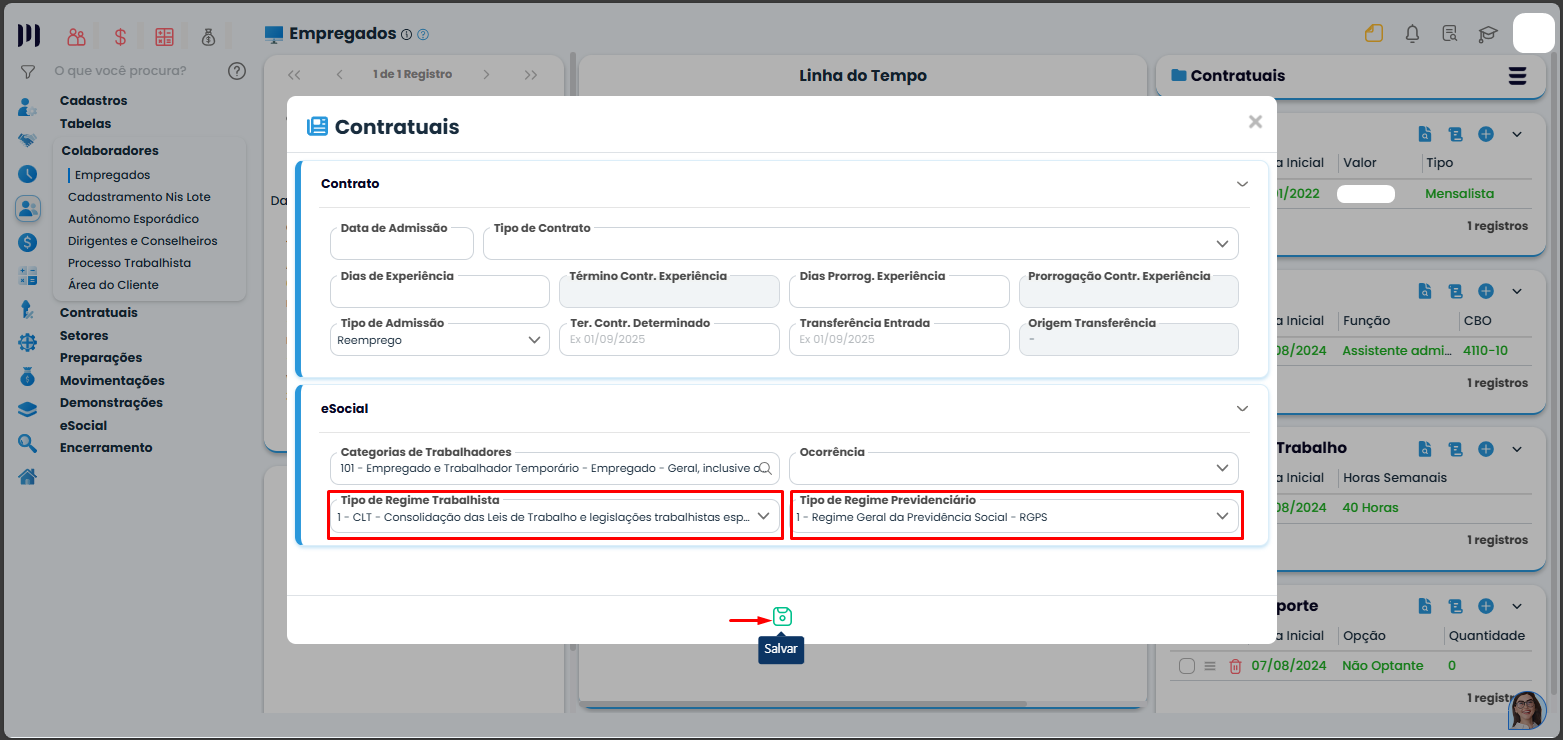Viewport: 1563px width, 740px height.
Task: Open the search help question mark icon
Action: click(237, 71)
